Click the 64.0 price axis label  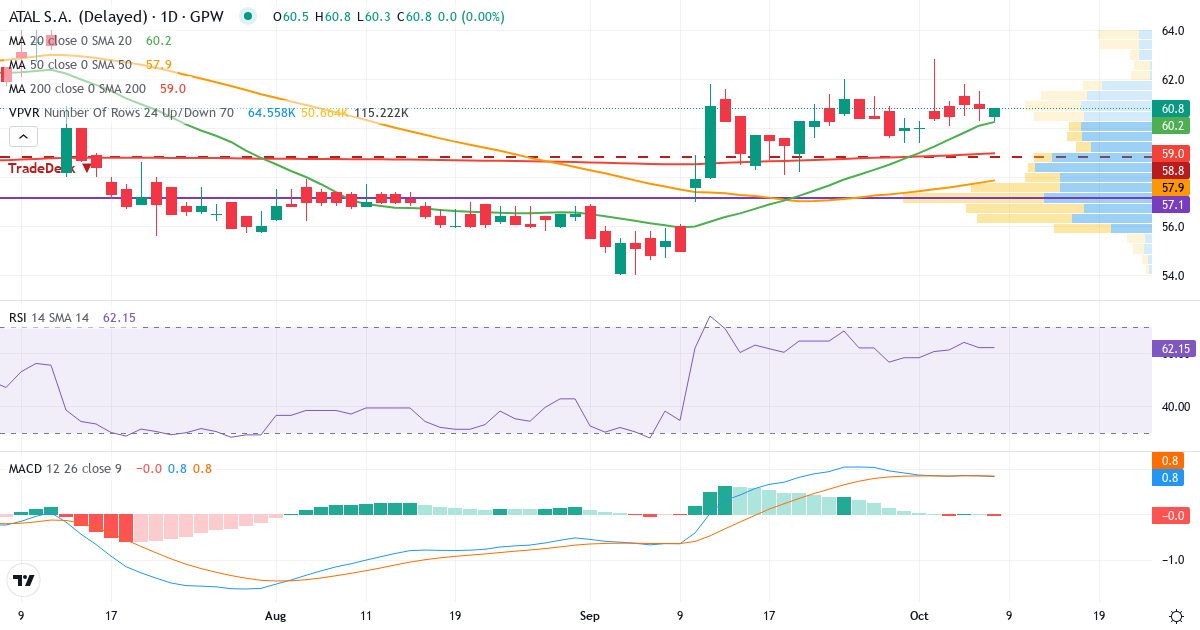tap(1174, 31)
